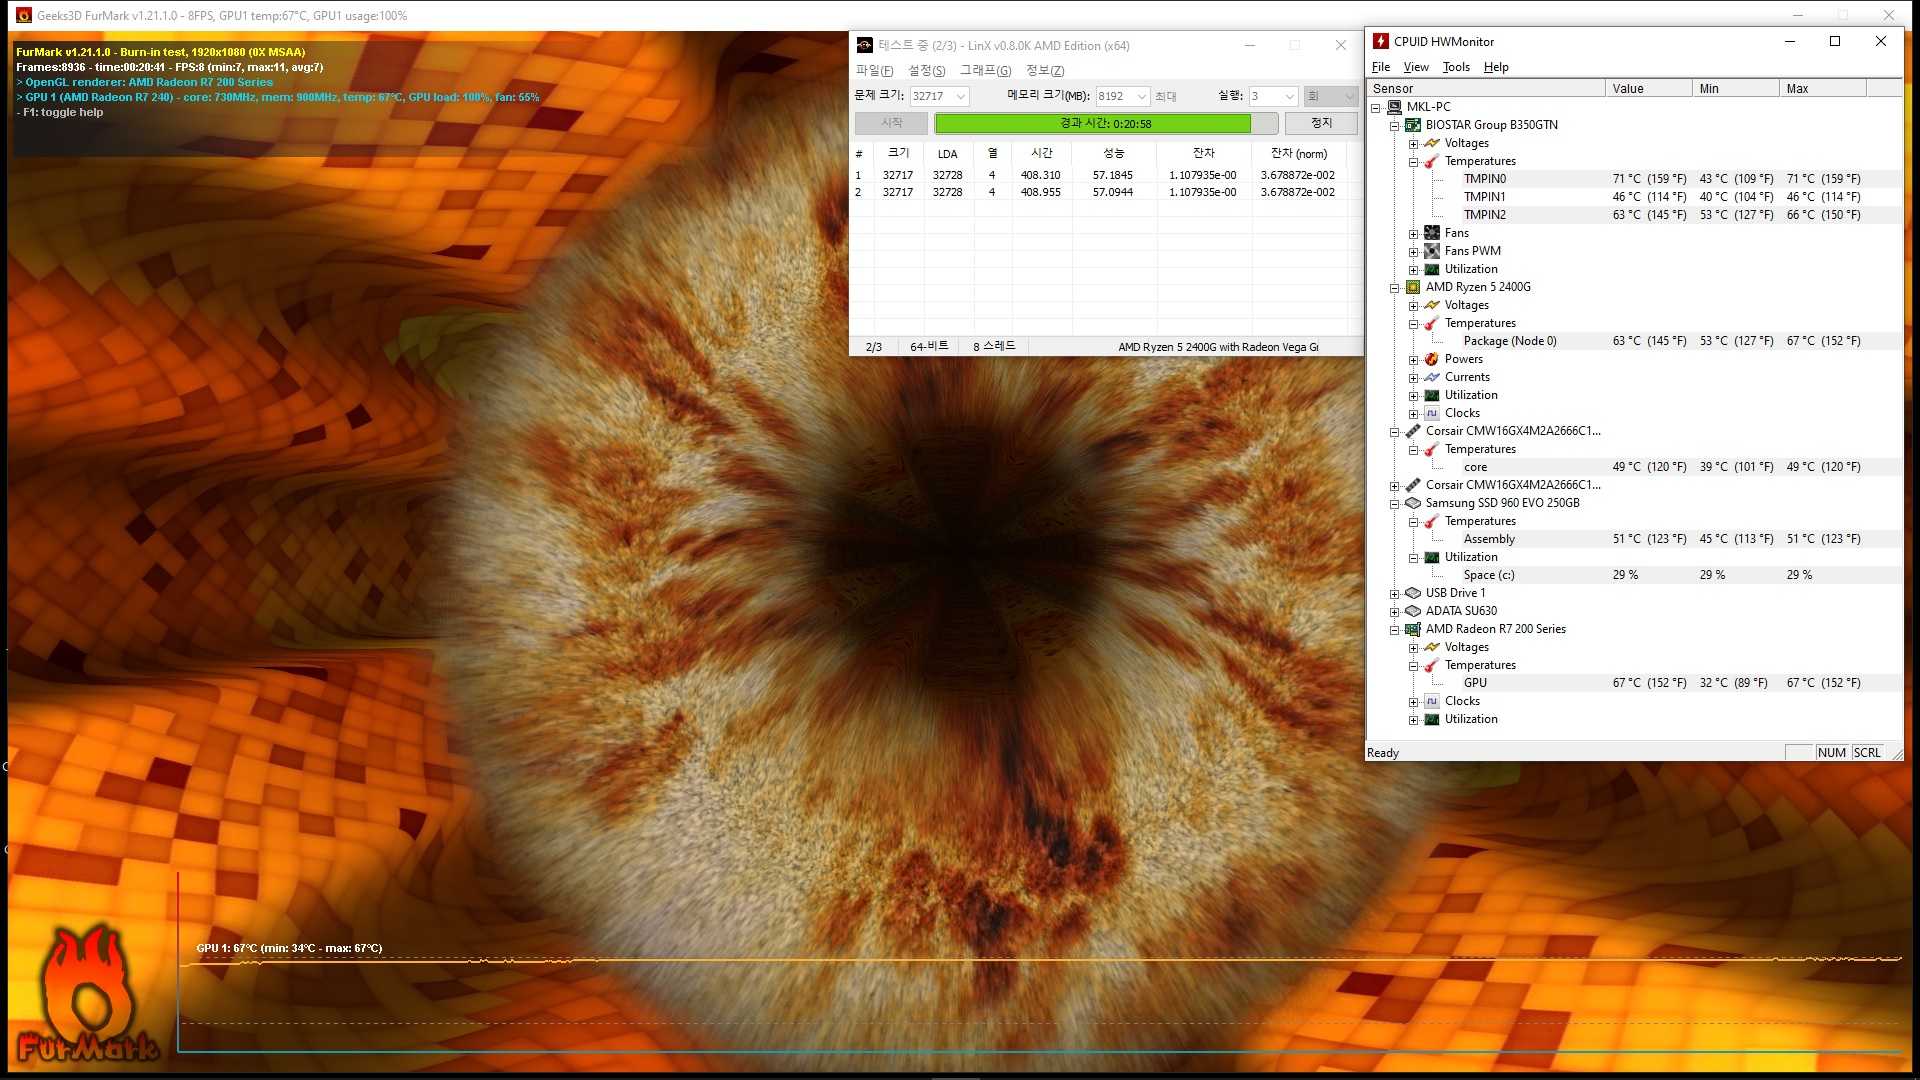The height and width of the screenshot is (1080, 1920).
Task: Expand Clocks under AMD Ryzen 5 2400G
Action: [x=1414, y=414]
